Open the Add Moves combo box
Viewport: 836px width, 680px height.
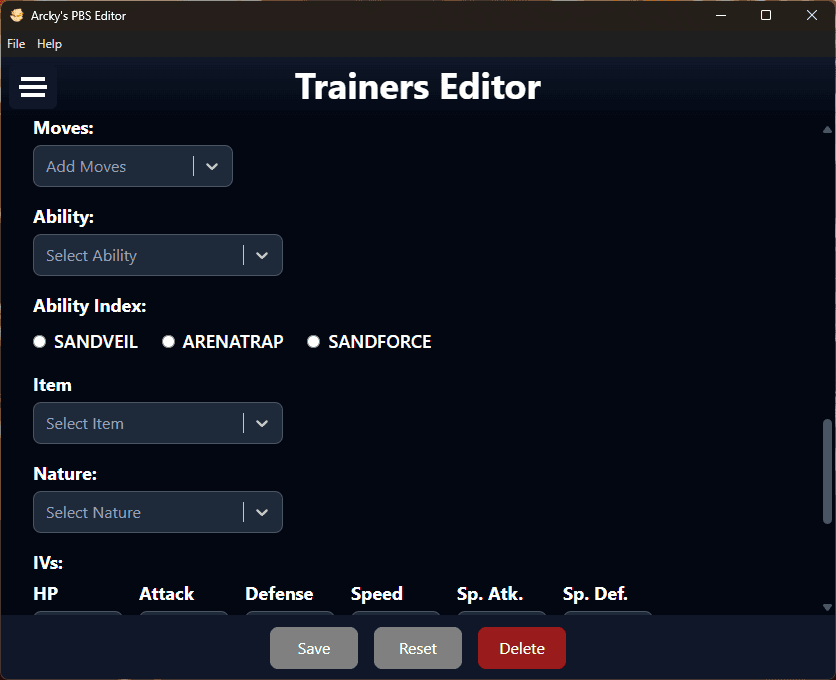point(112,167)
